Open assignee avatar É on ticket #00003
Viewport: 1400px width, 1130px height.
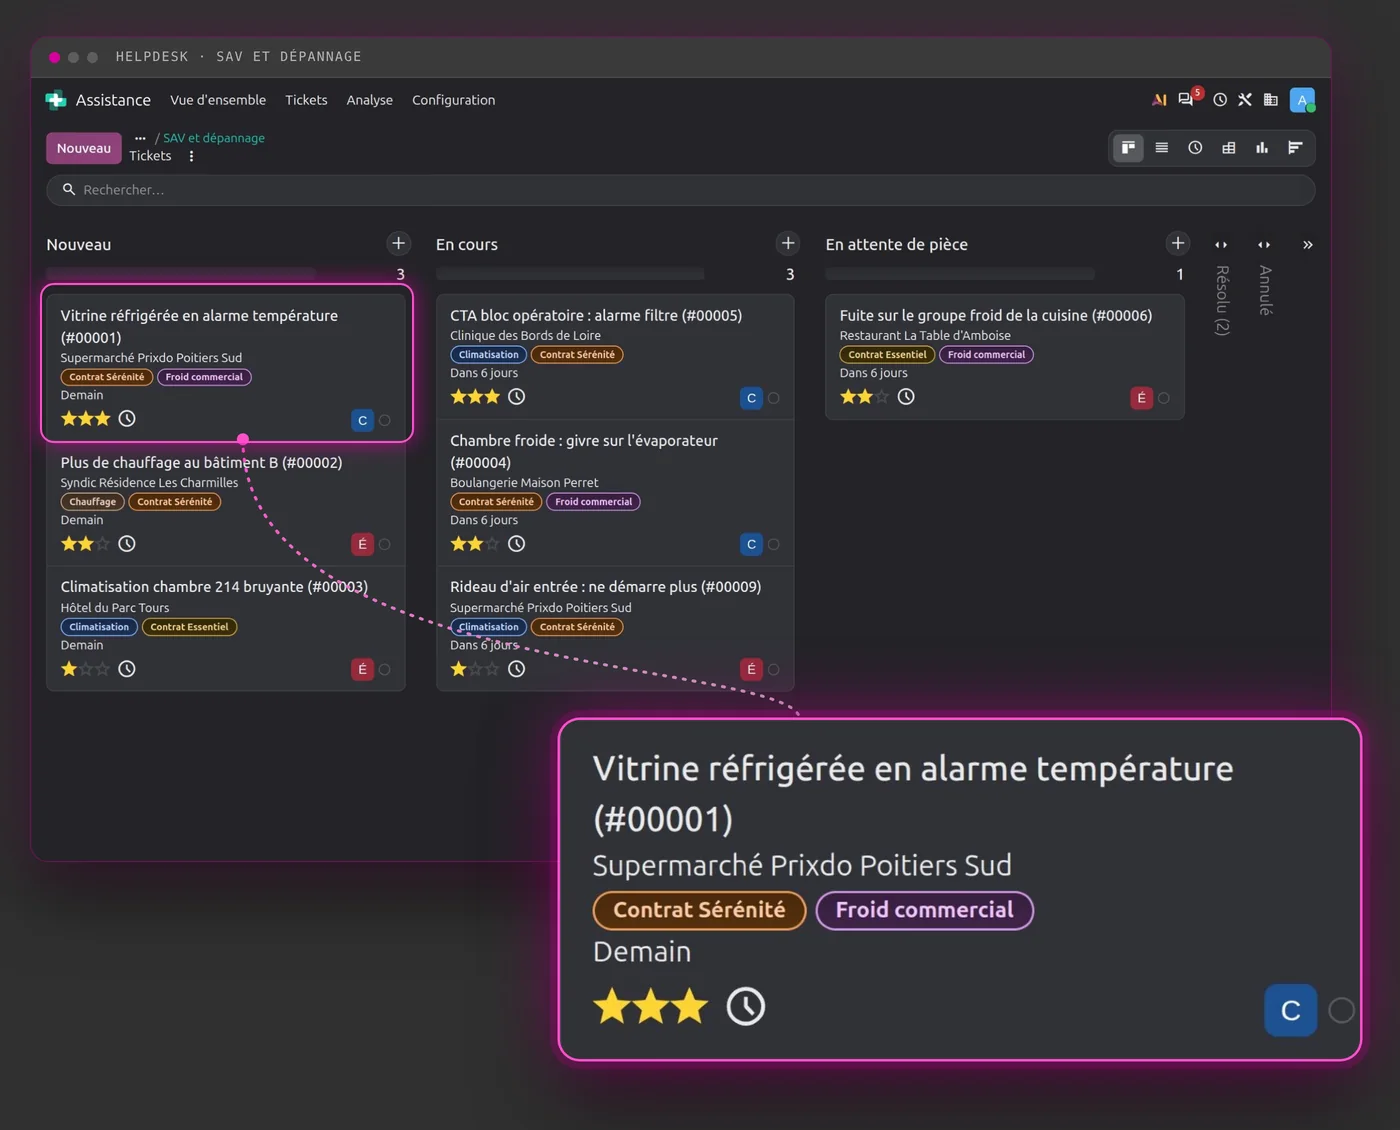(362, 669)
